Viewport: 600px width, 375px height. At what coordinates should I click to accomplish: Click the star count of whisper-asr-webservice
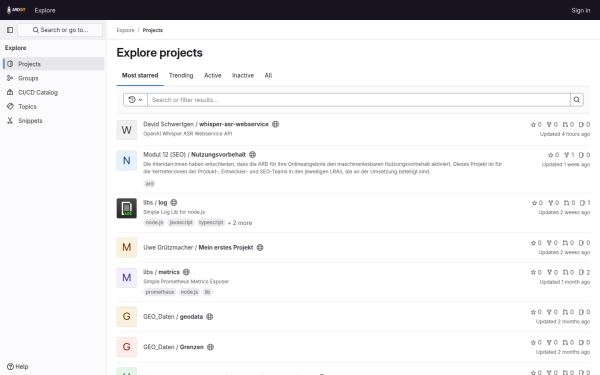click(536, 124)
